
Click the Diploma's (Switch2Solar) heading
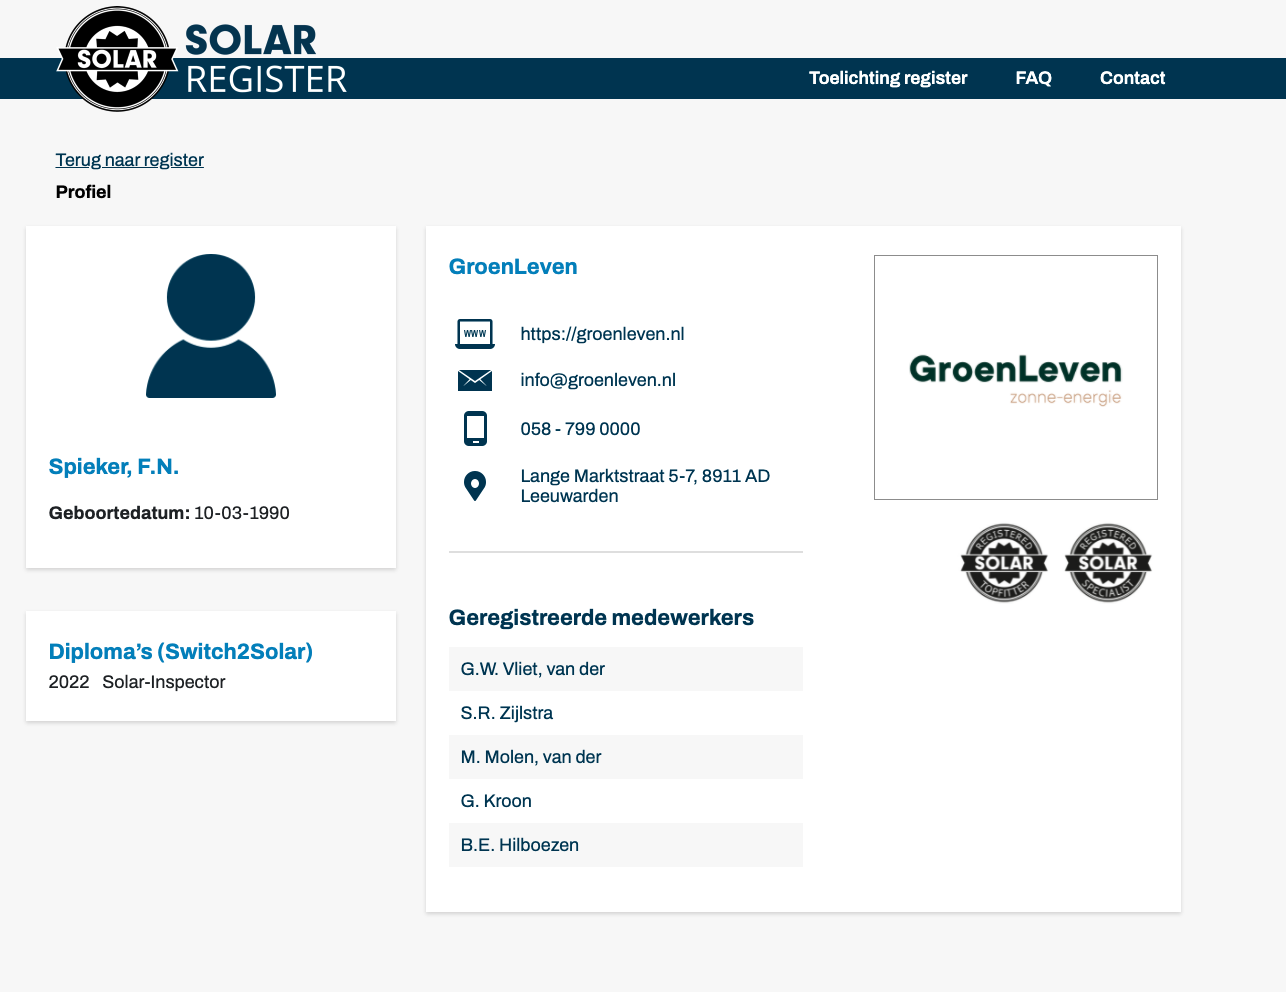point(181,652)
